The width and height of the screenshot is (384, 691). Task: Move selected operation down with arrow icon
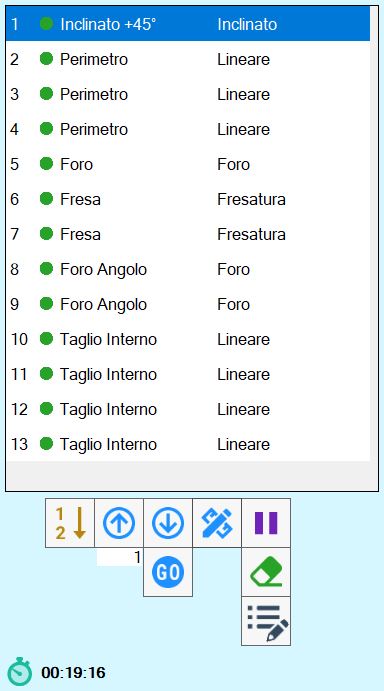tap(168, 523)
